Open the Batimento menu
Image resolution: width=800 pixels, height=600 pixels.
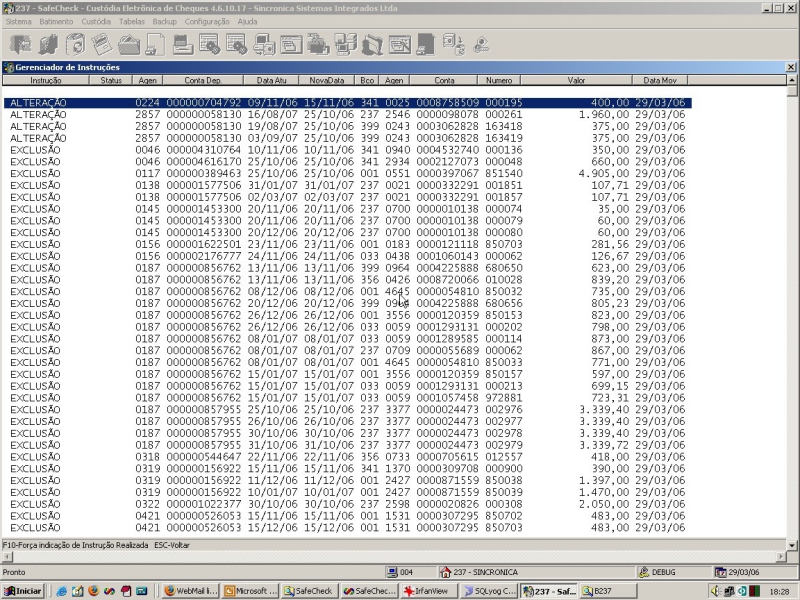pos(56,21)
